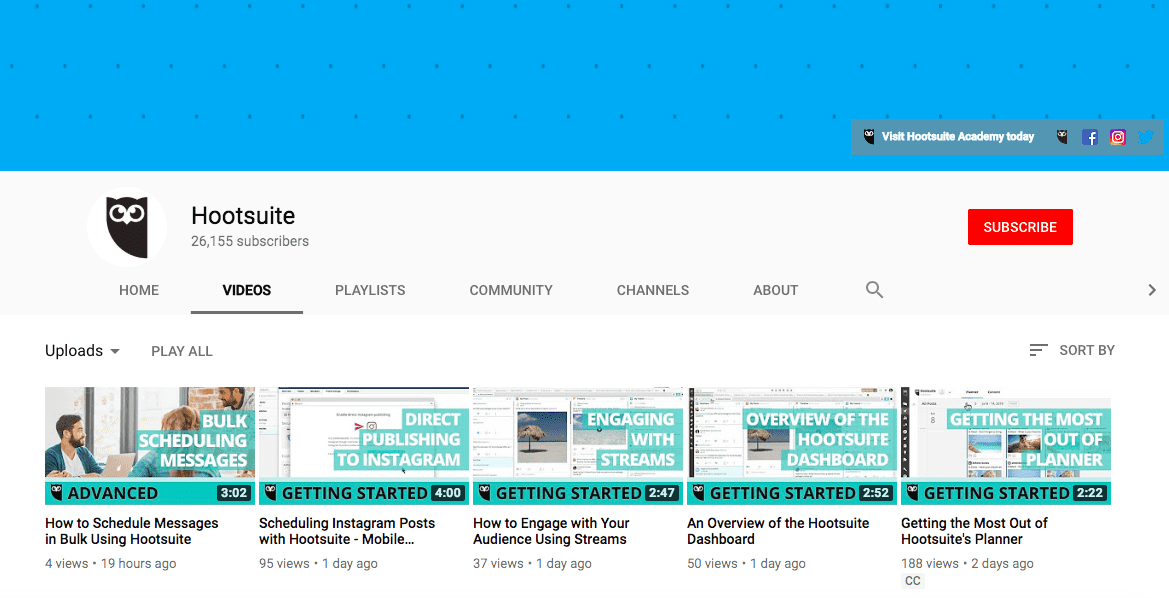Click the 4:00 duration badge
Screen dimensions: 1169x598
point(447,493)
